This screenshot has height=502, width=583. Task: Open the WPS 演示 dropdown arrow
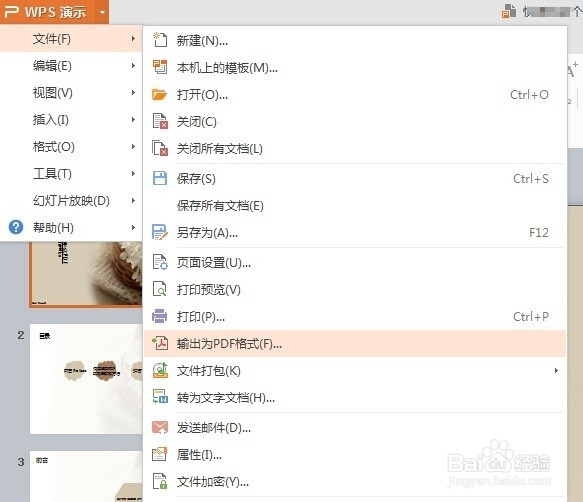[102, 12]
